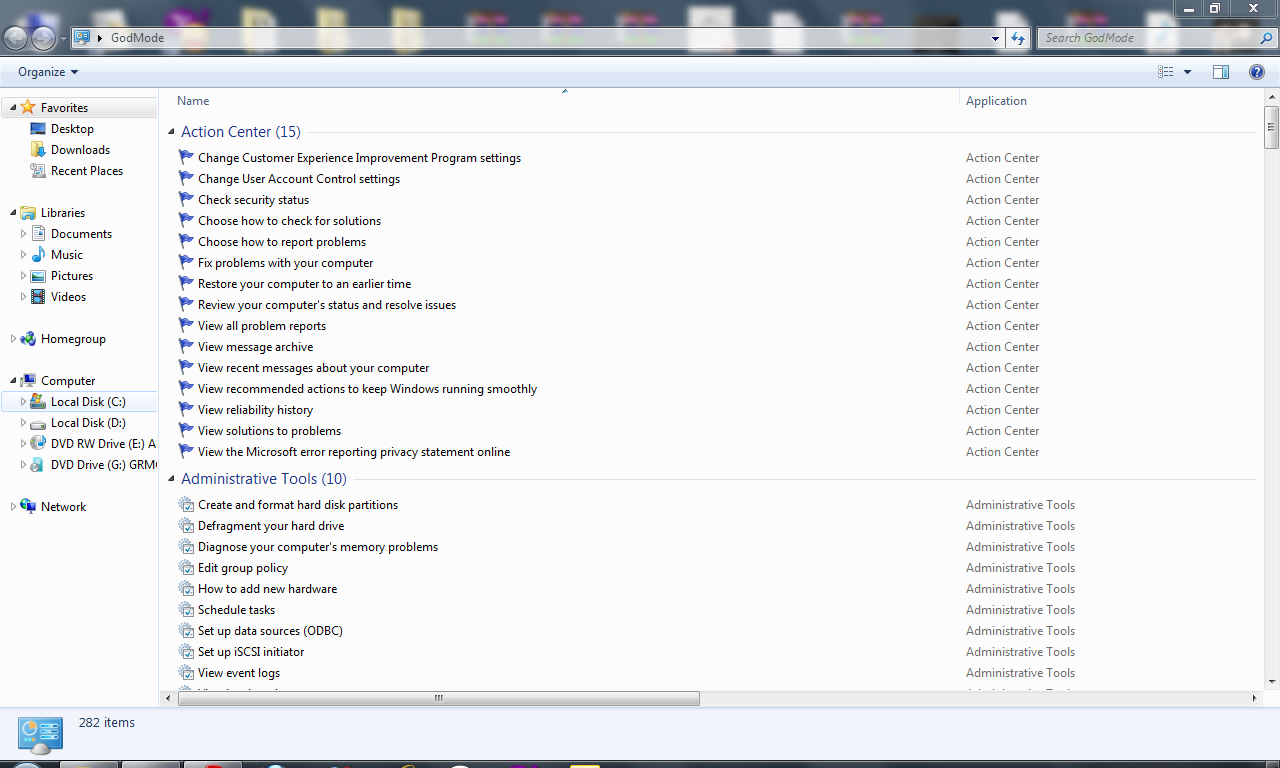1280x768 pixels.
Task: Expand the Documents library node
Action: click(24, 233)
